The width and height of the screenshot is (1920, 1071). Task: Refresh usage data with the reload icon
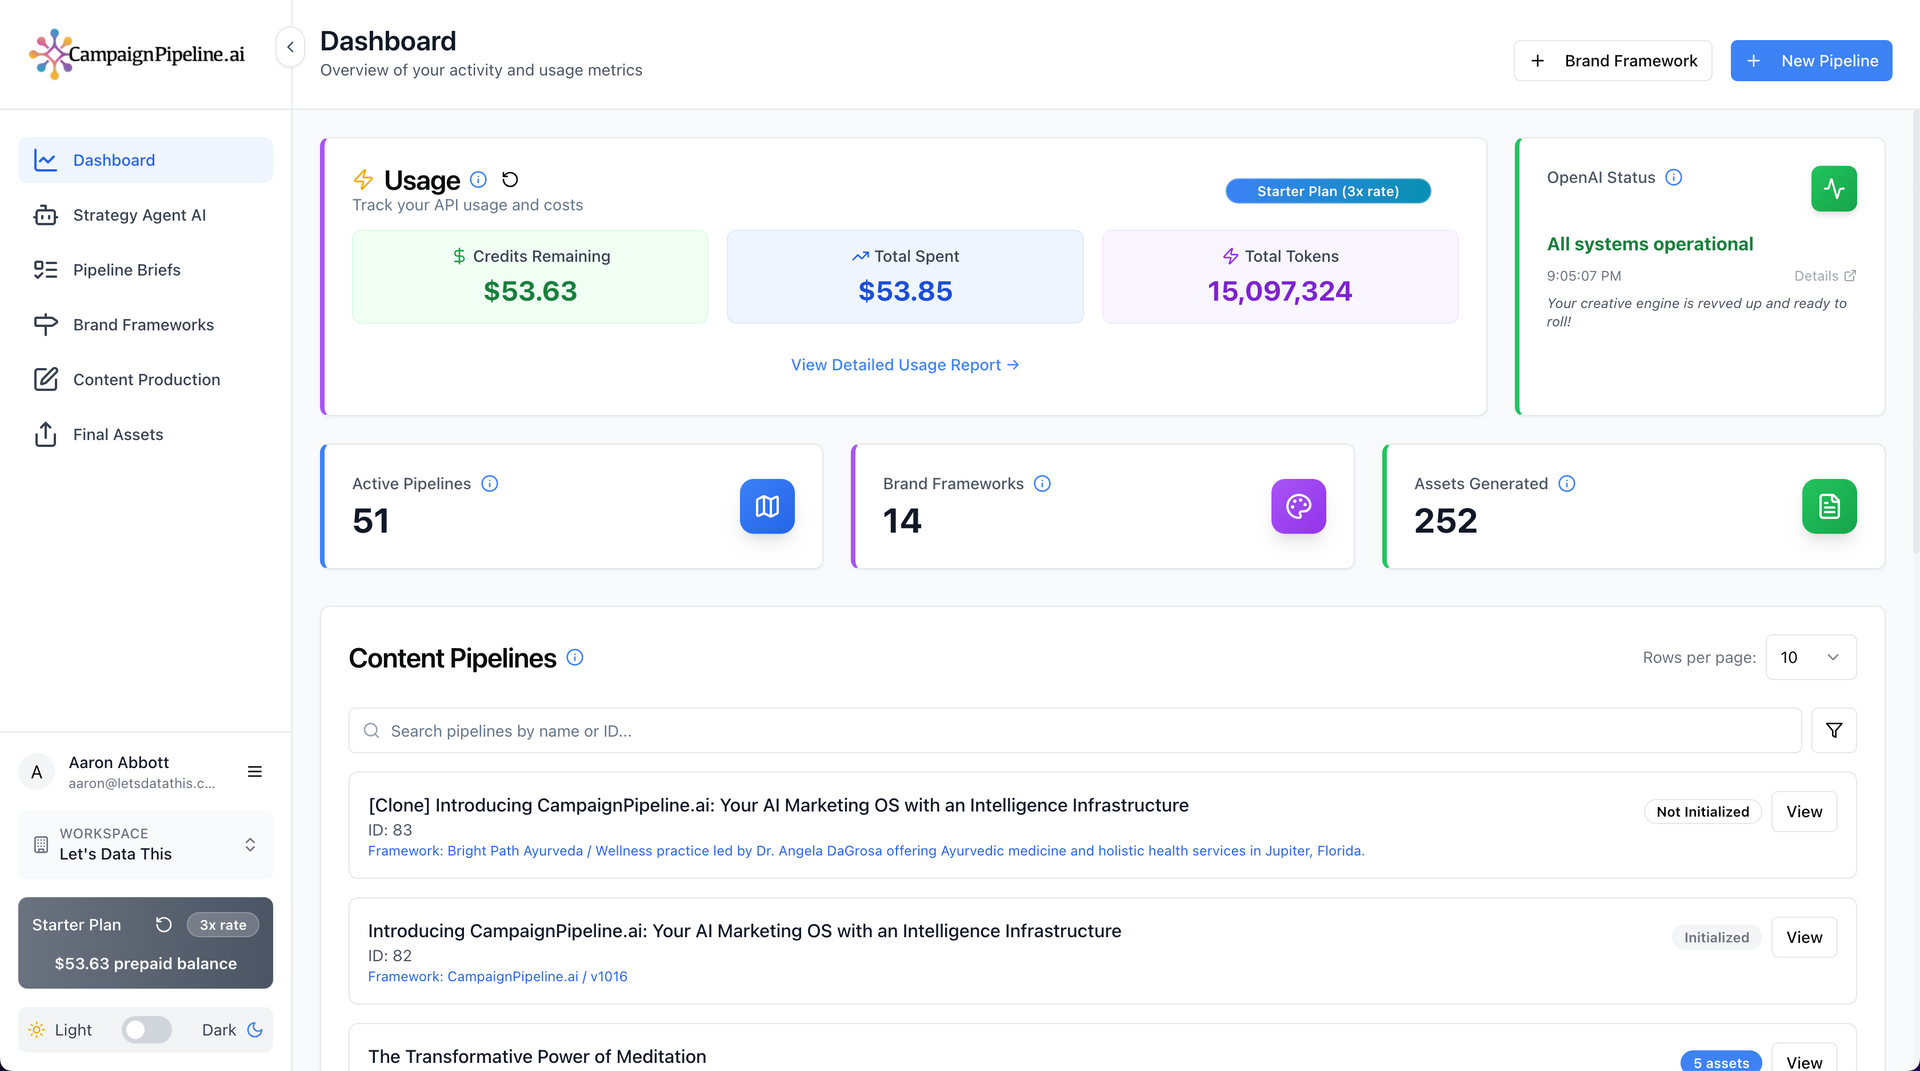[x=510, y=180]
